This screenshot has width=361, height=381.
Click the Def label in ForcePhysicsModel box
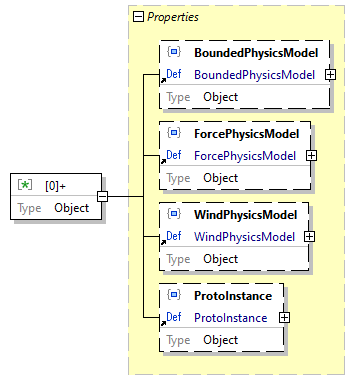point(174,155)
